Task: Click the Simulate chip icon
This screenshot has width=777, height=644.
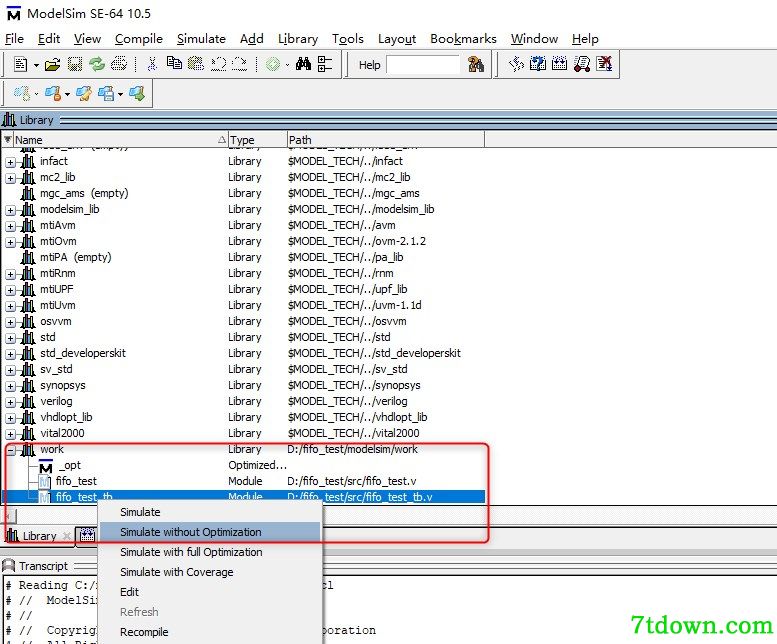Action: (x=559, y=63)
